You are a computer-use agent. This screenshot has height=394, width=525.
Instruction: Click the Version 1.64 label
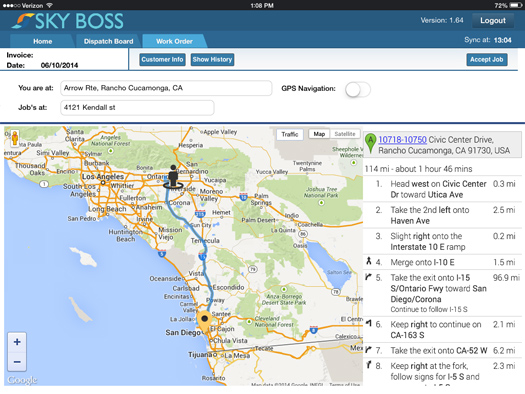442,20
